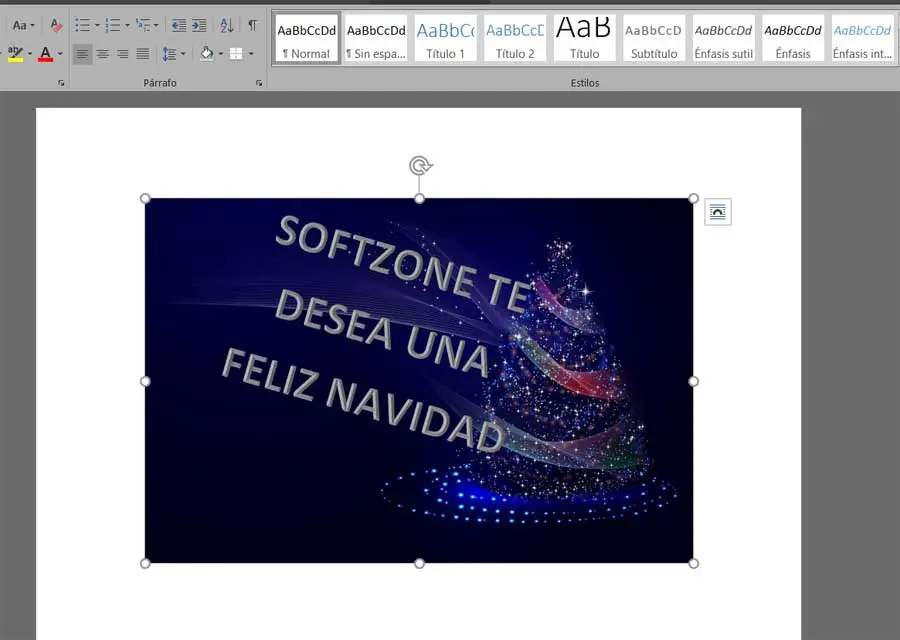Open the Párrafo dialog launcher

259,83
